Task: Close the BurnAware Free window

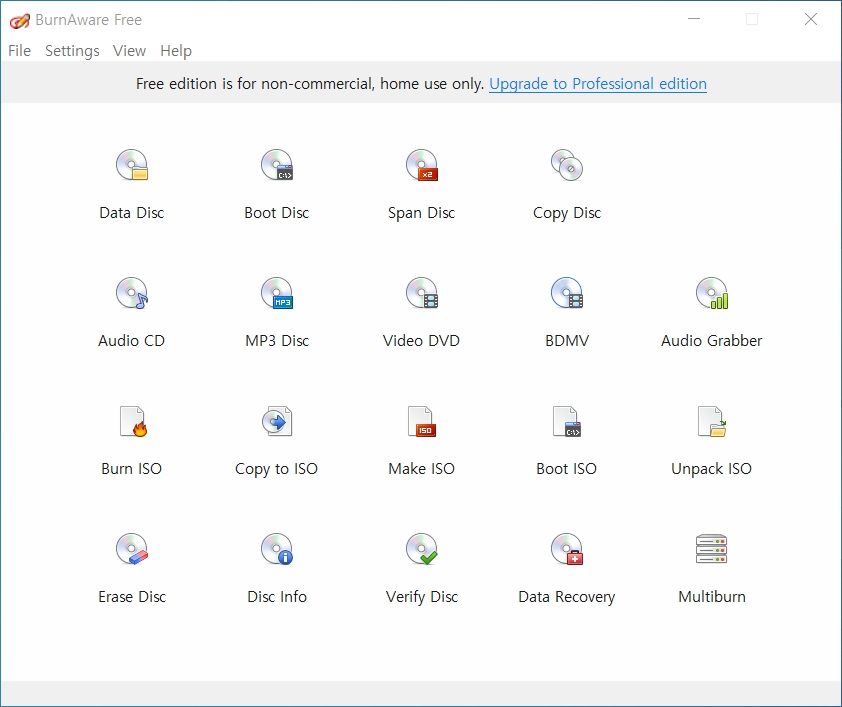Action: [x=811, y=19]
